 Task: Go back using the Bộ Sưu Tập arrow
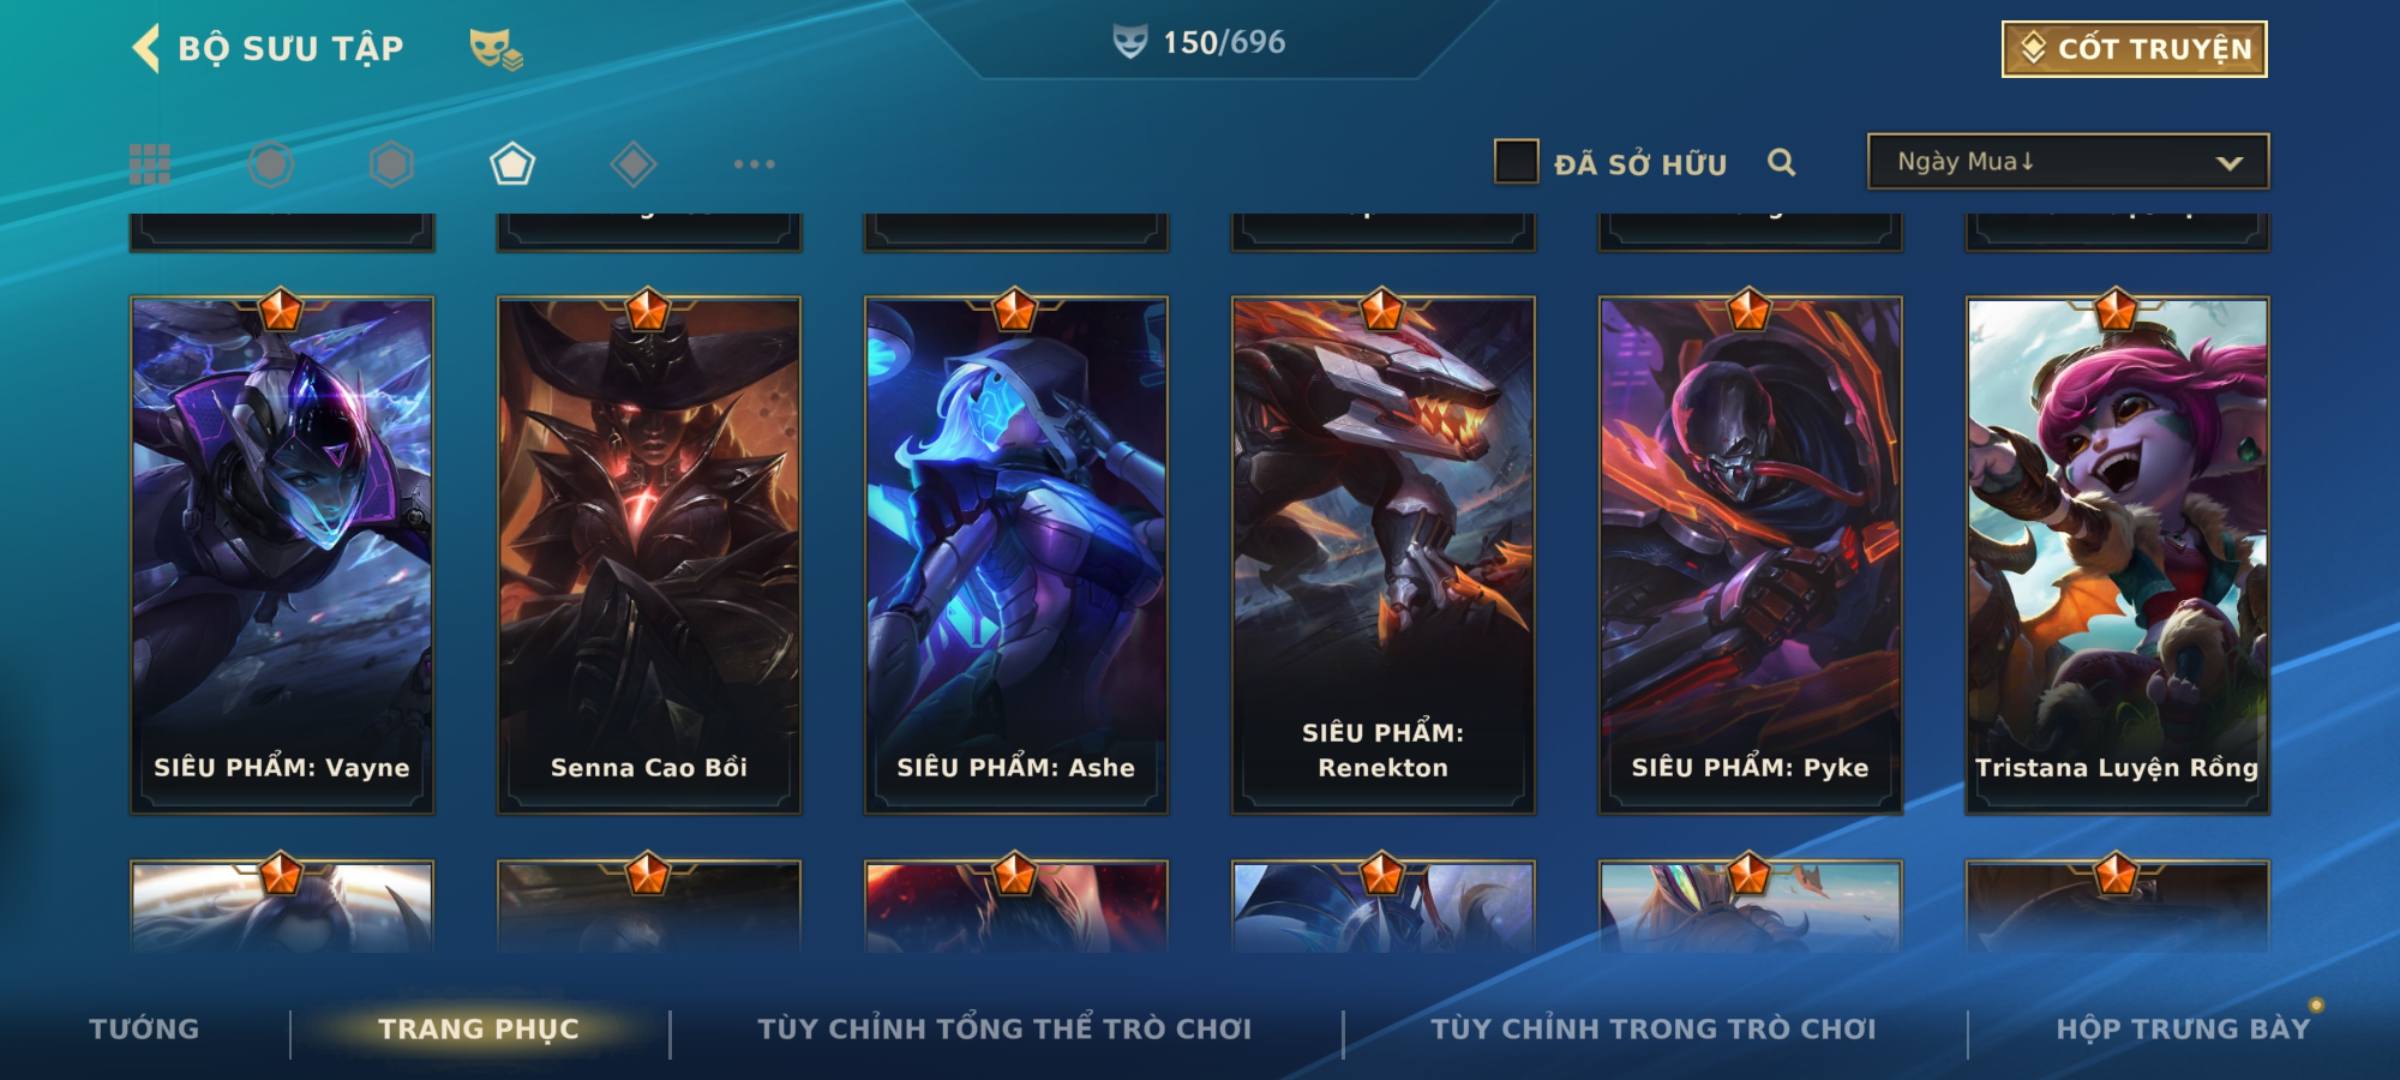coord(146,48)
